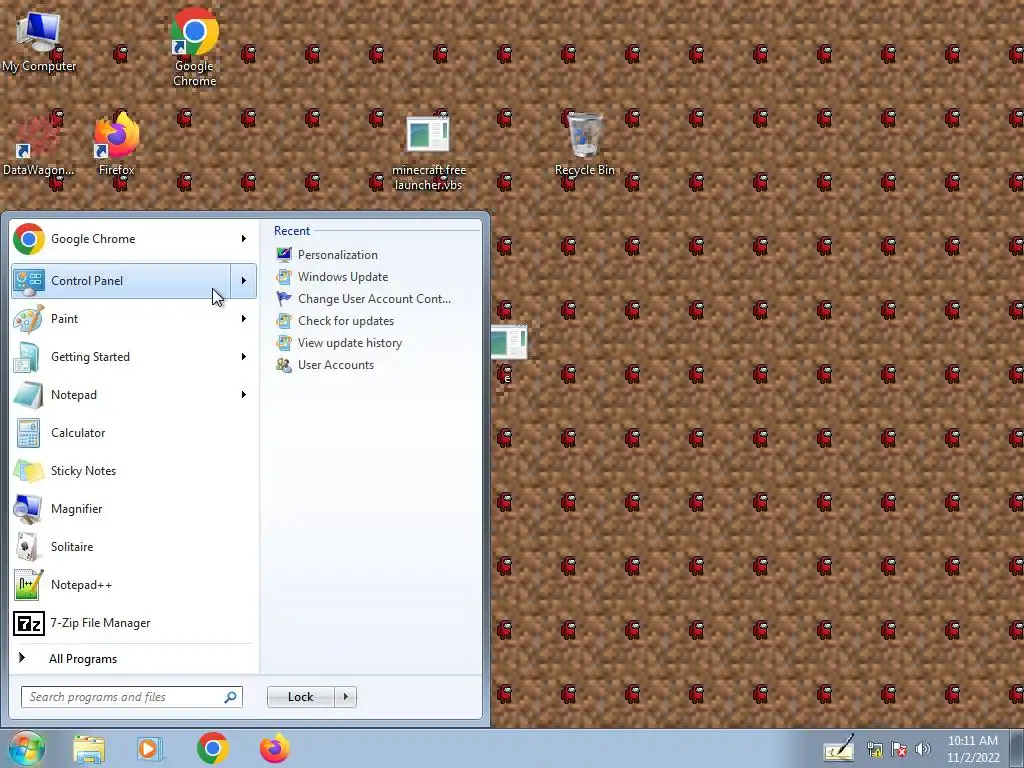The height and width of the screenshot is (768, 1024).
Task: Open the clock showing 10:11 AM
Action: click(973, 749)
